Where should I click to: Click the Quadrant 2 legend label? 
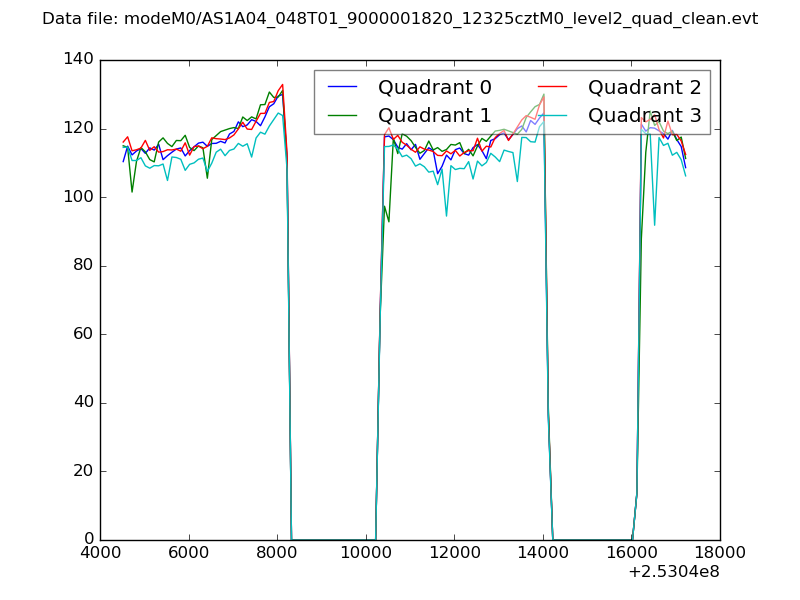(644, 88)
